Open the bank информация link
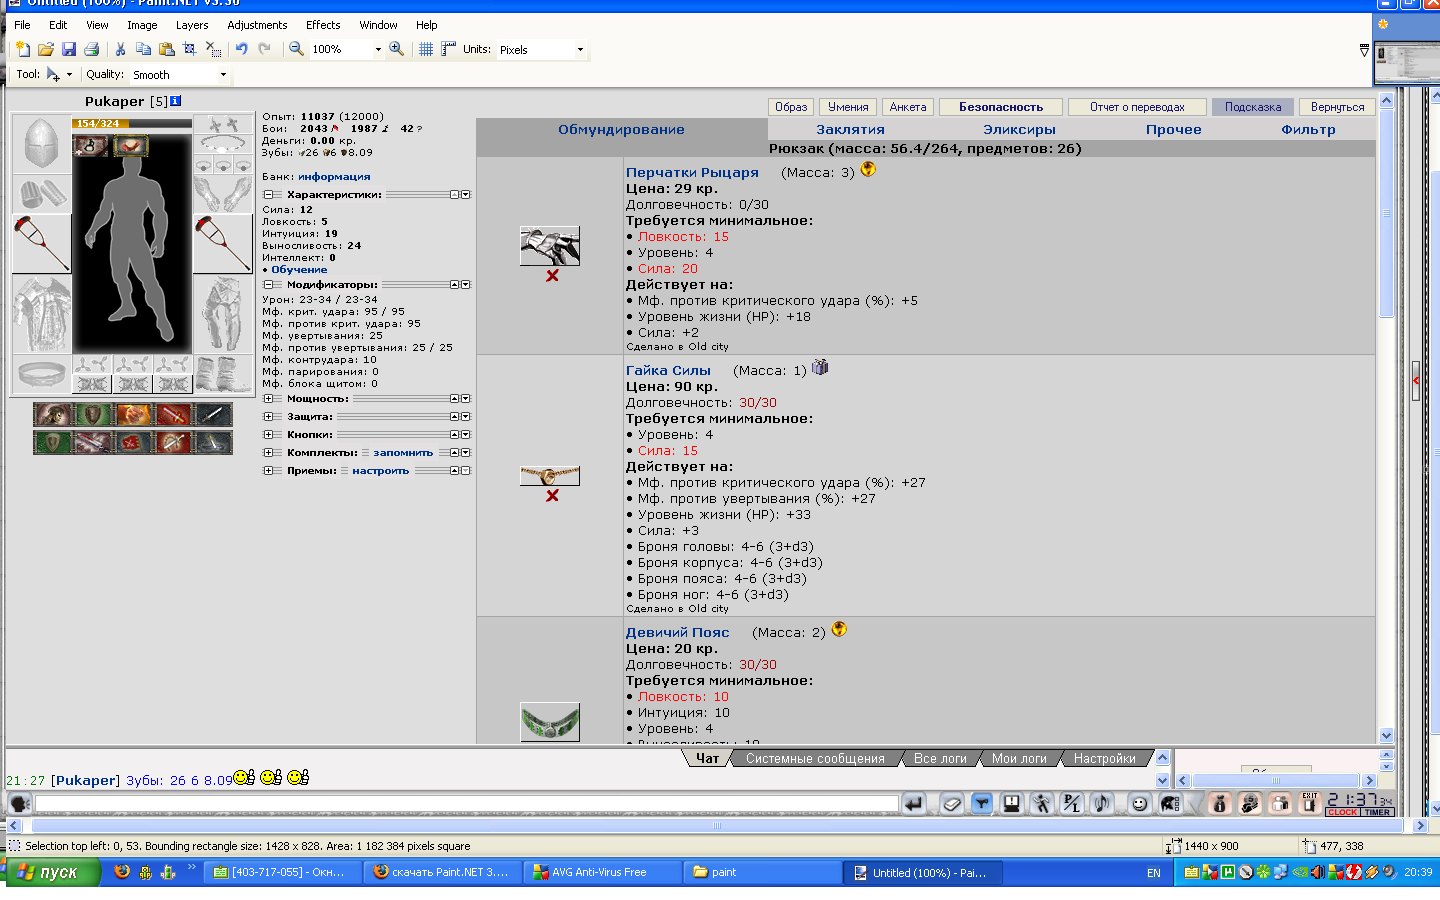The height and width of the screenshot is (900, 1440). [x=334, y=177]
